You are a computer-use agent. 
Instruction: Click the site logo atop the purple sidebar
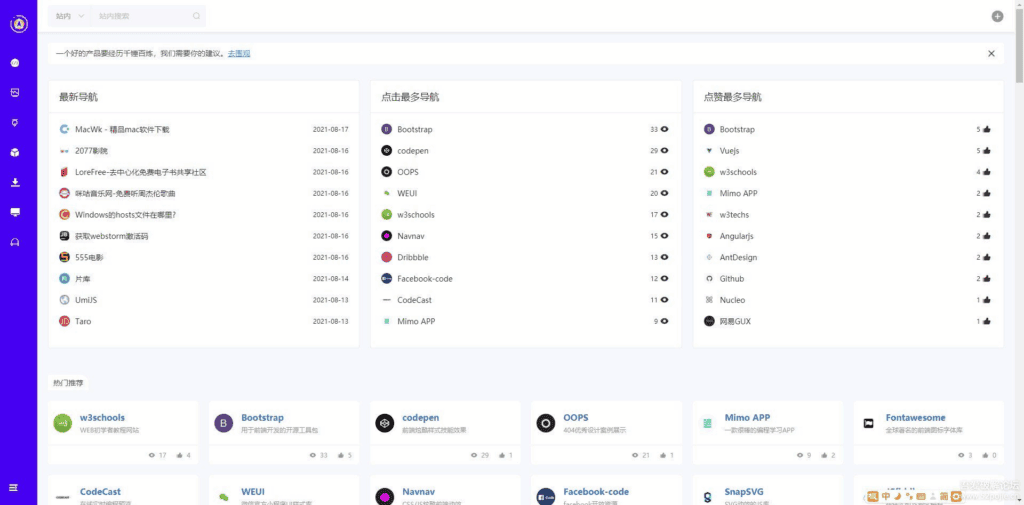pyautogui.click(x=18, y=24)
